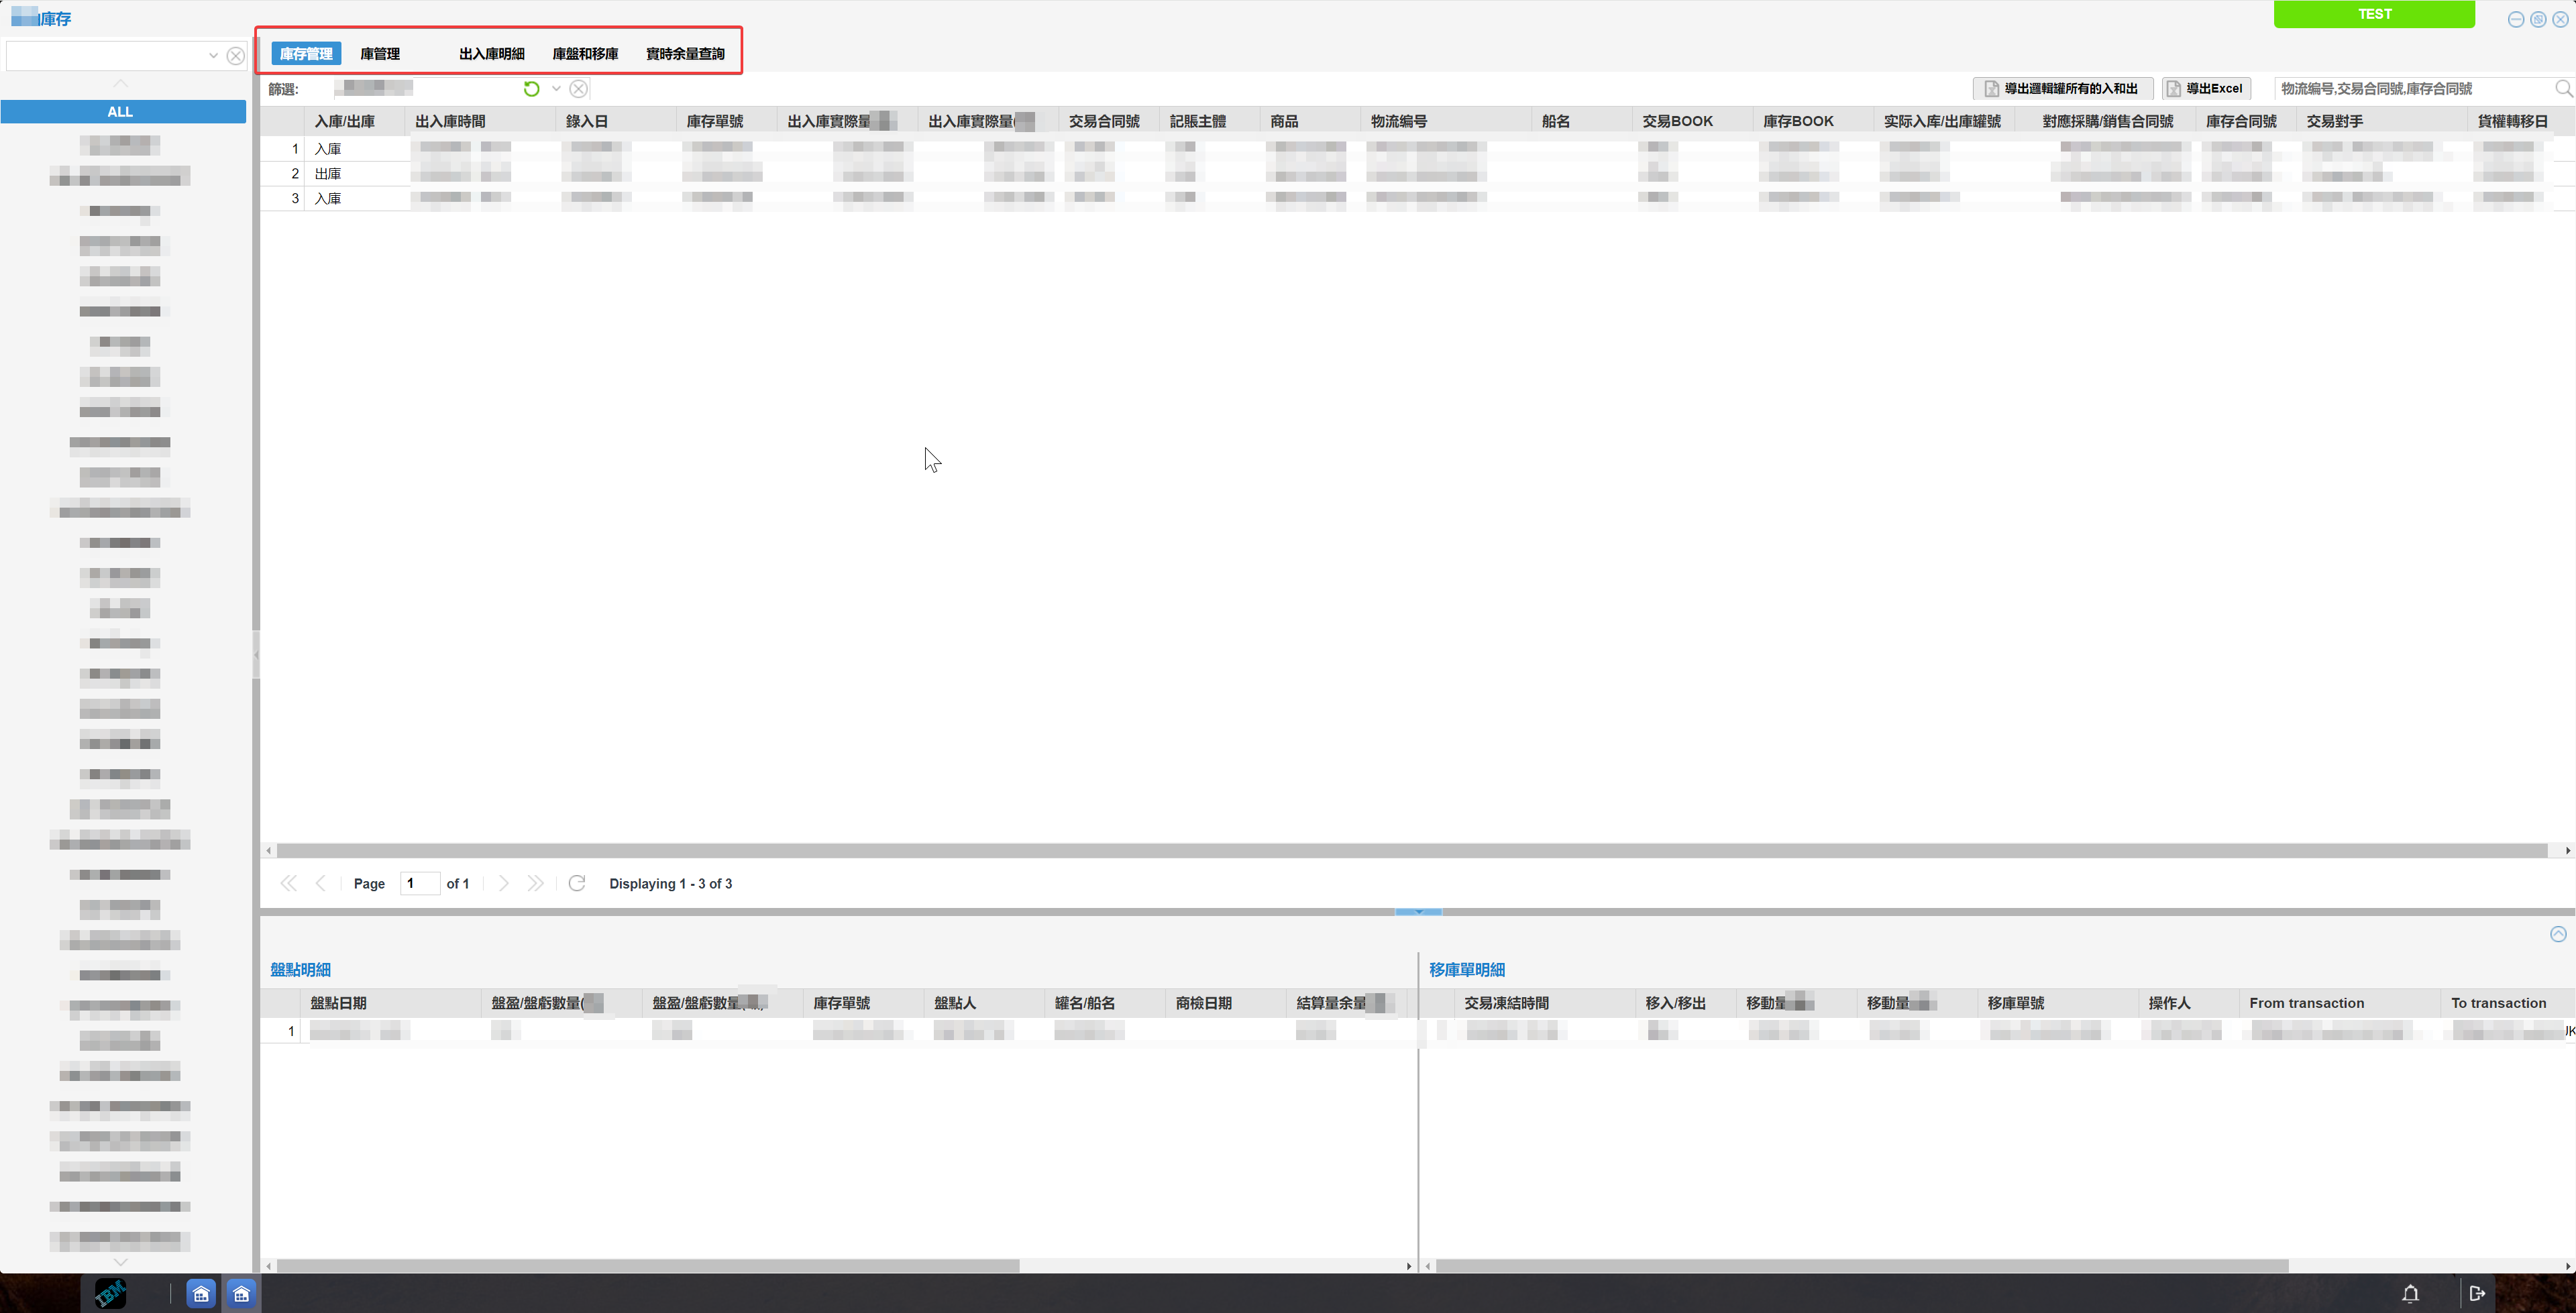Collapse the details panel with the round chevron
The image size is (2576, 1313).
2558,934
